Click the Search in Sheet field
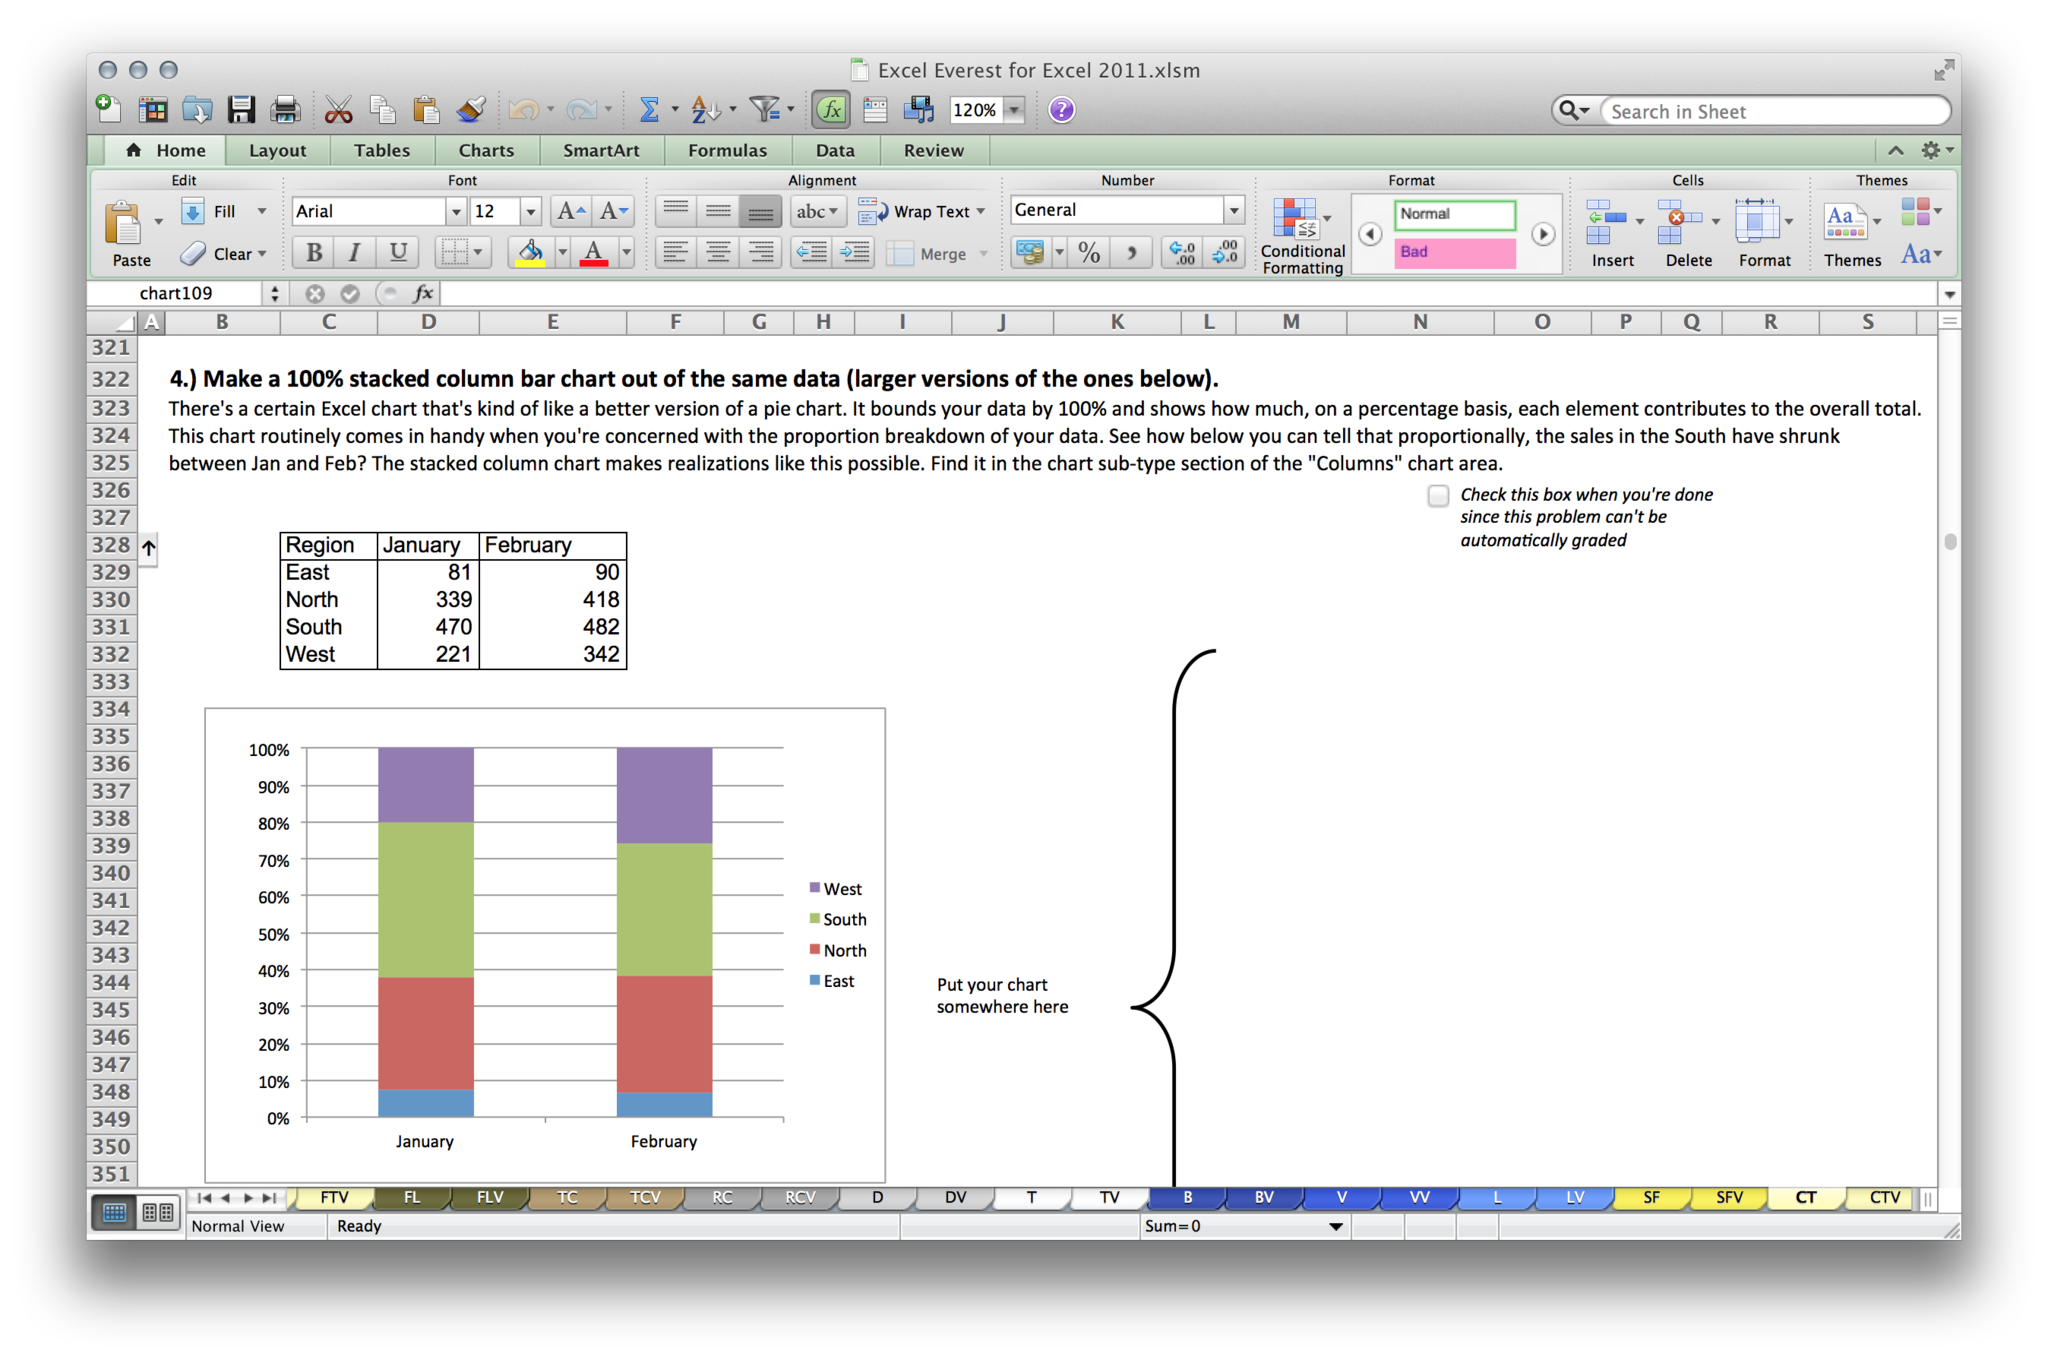 click(1775, 111)
